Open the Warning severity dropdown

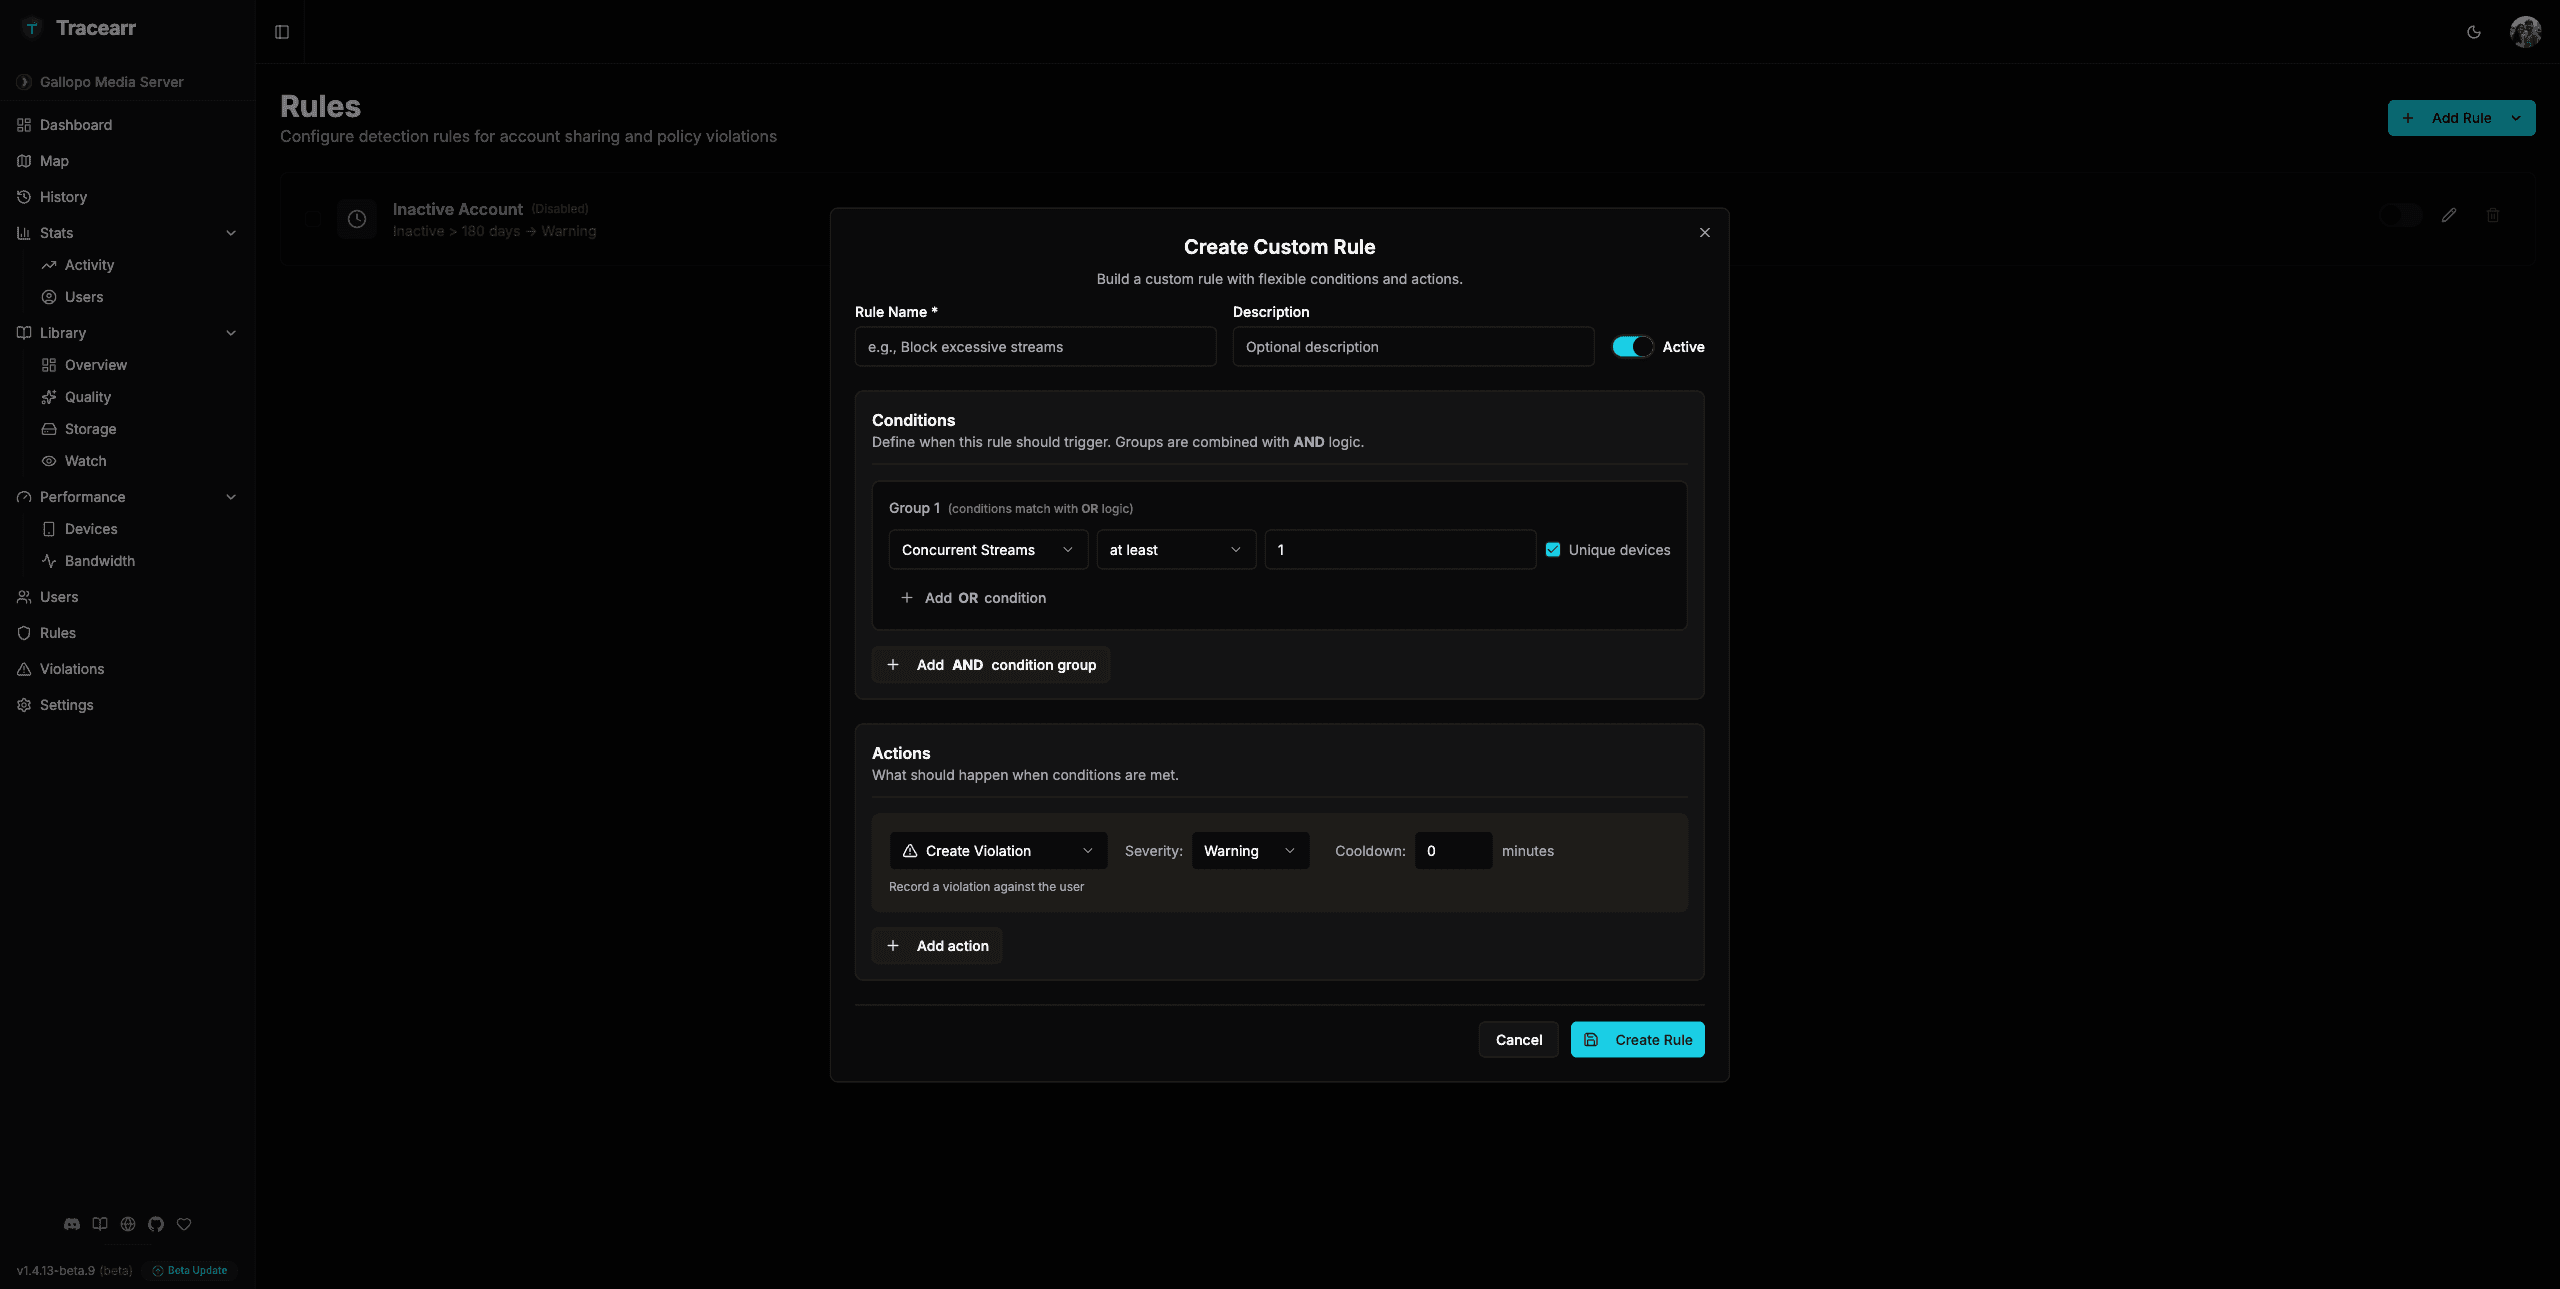click(x=1249, y=850)
